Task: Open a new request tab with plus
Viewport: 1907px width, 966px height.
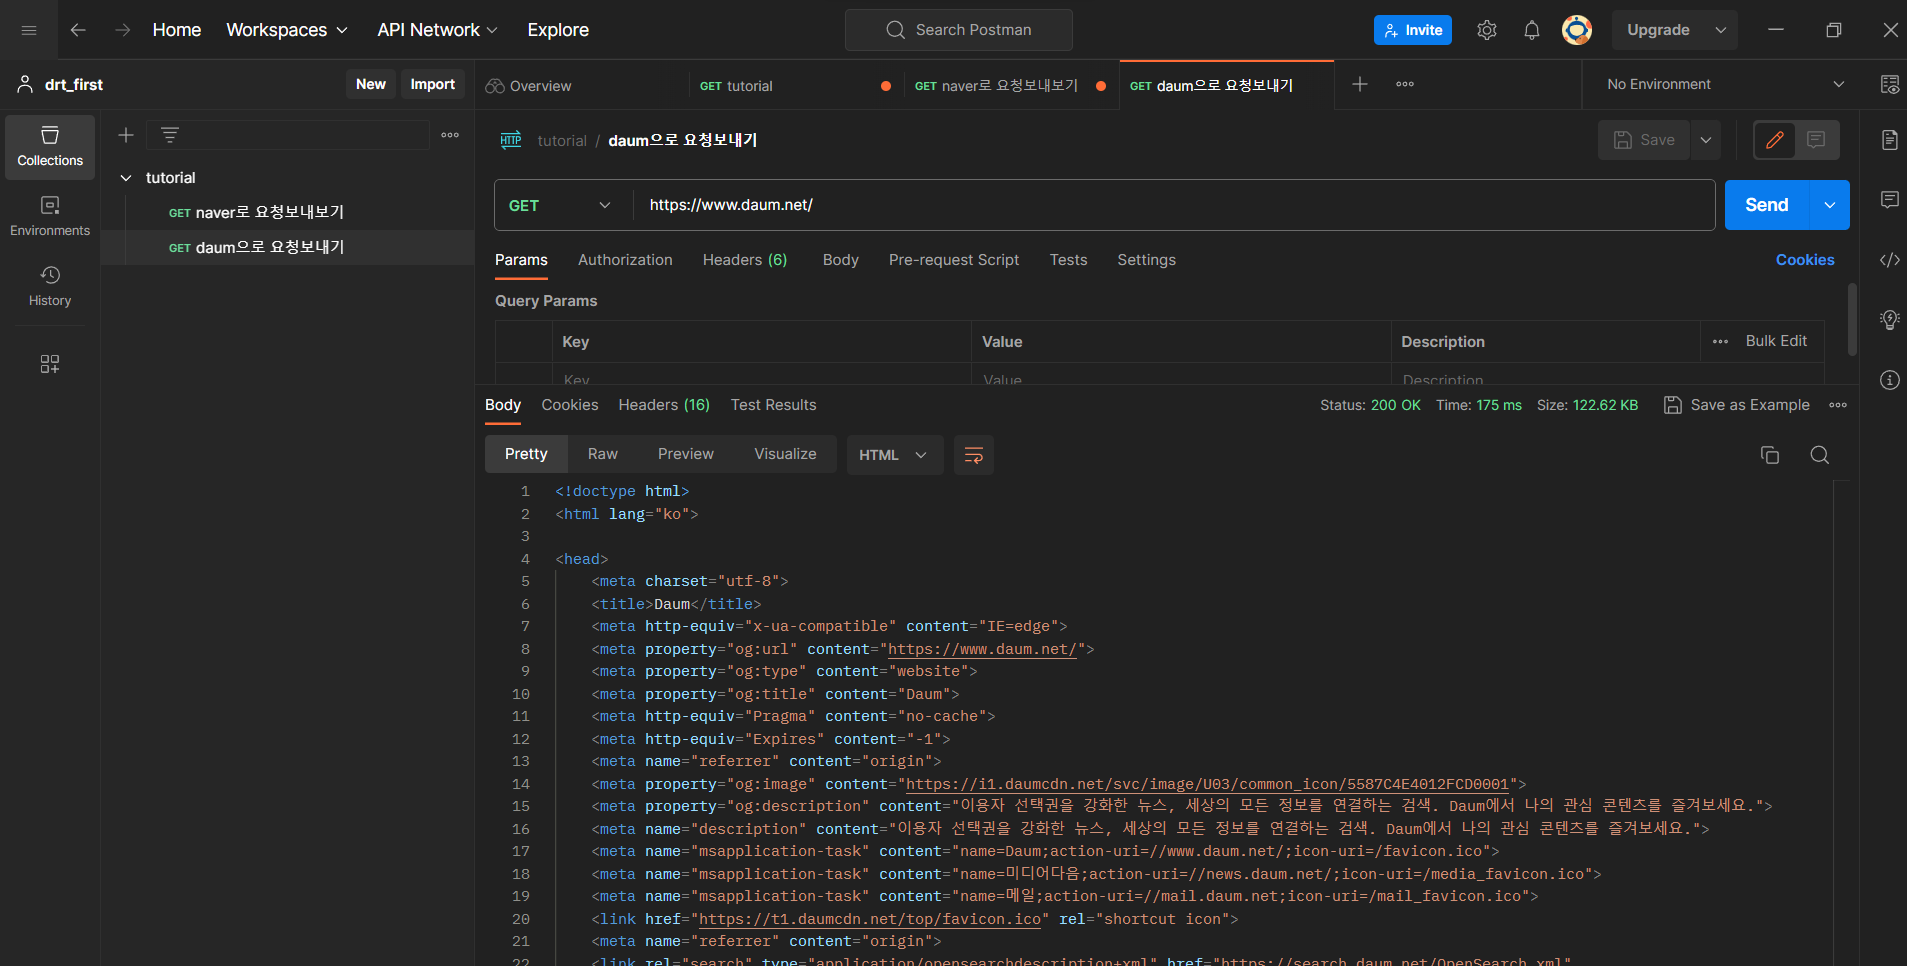Action: point(1359,84)
